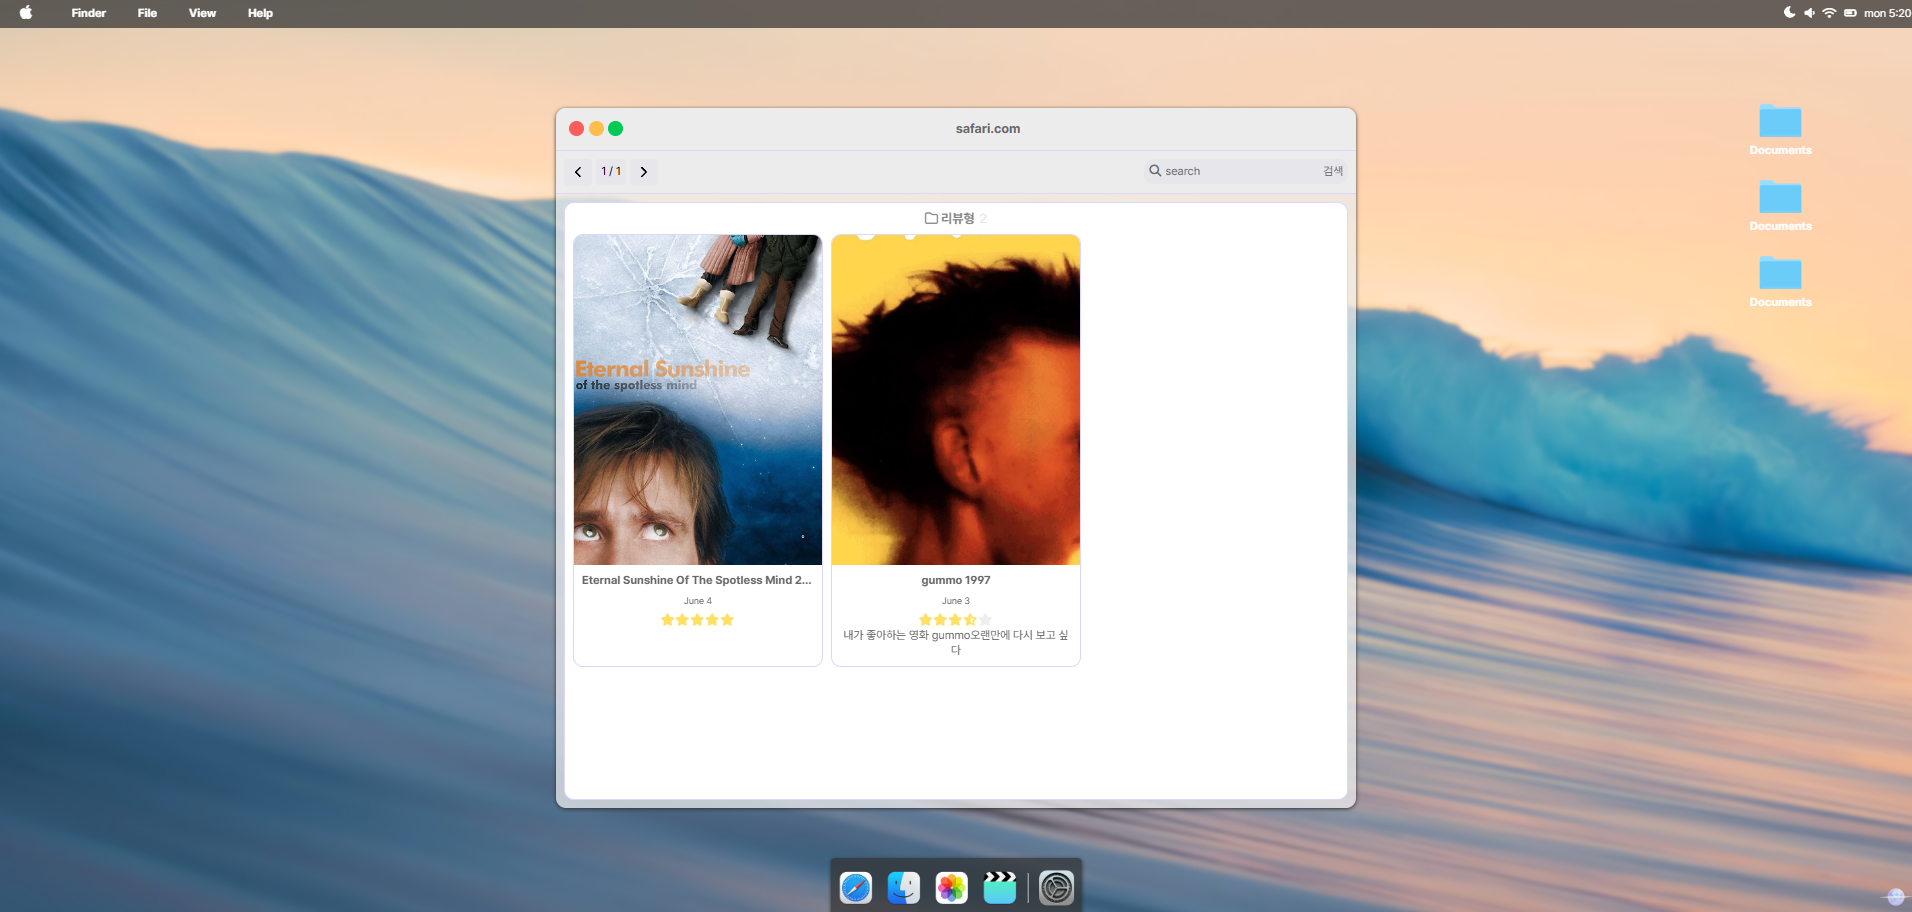This screenshot has height=912, width=1912.
Task: Go forward with the right arrow
Action: pos(644,172)
